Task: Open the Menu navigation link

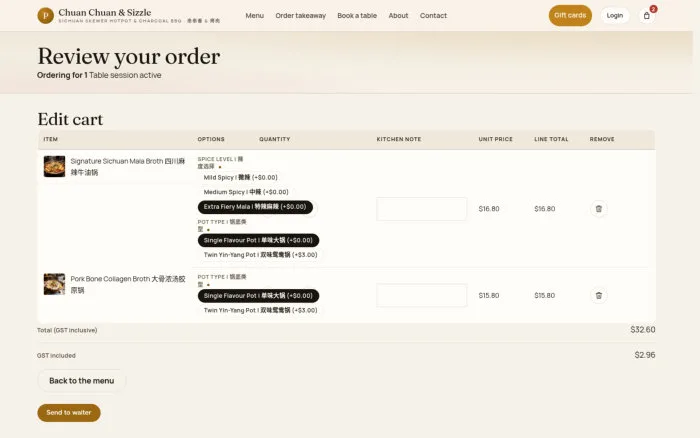Action: click(x=254, y=16)
